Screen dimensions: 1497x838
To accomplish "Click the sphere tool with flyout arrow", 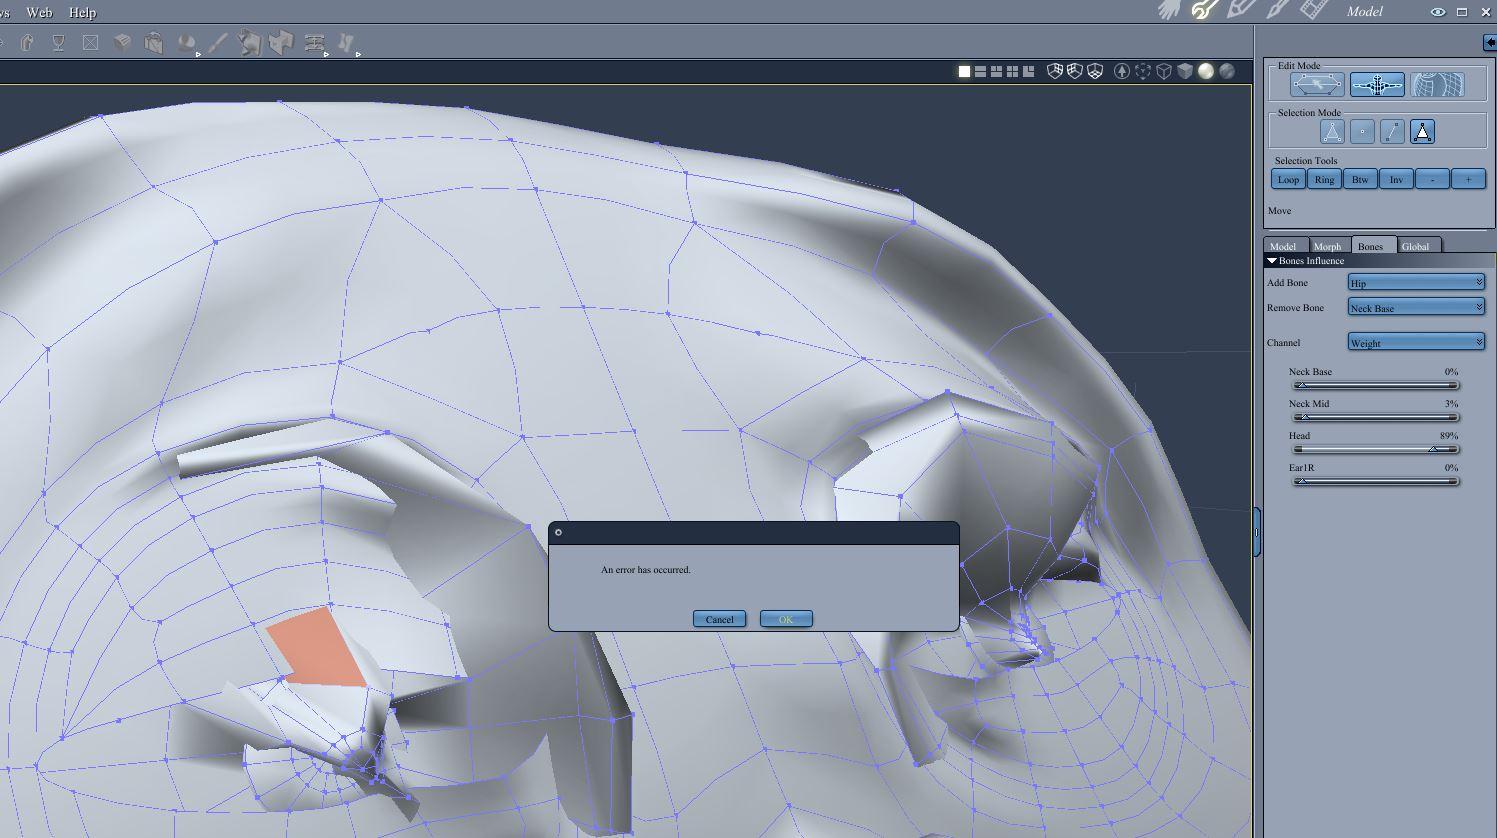I will click(x=187, y=43).
